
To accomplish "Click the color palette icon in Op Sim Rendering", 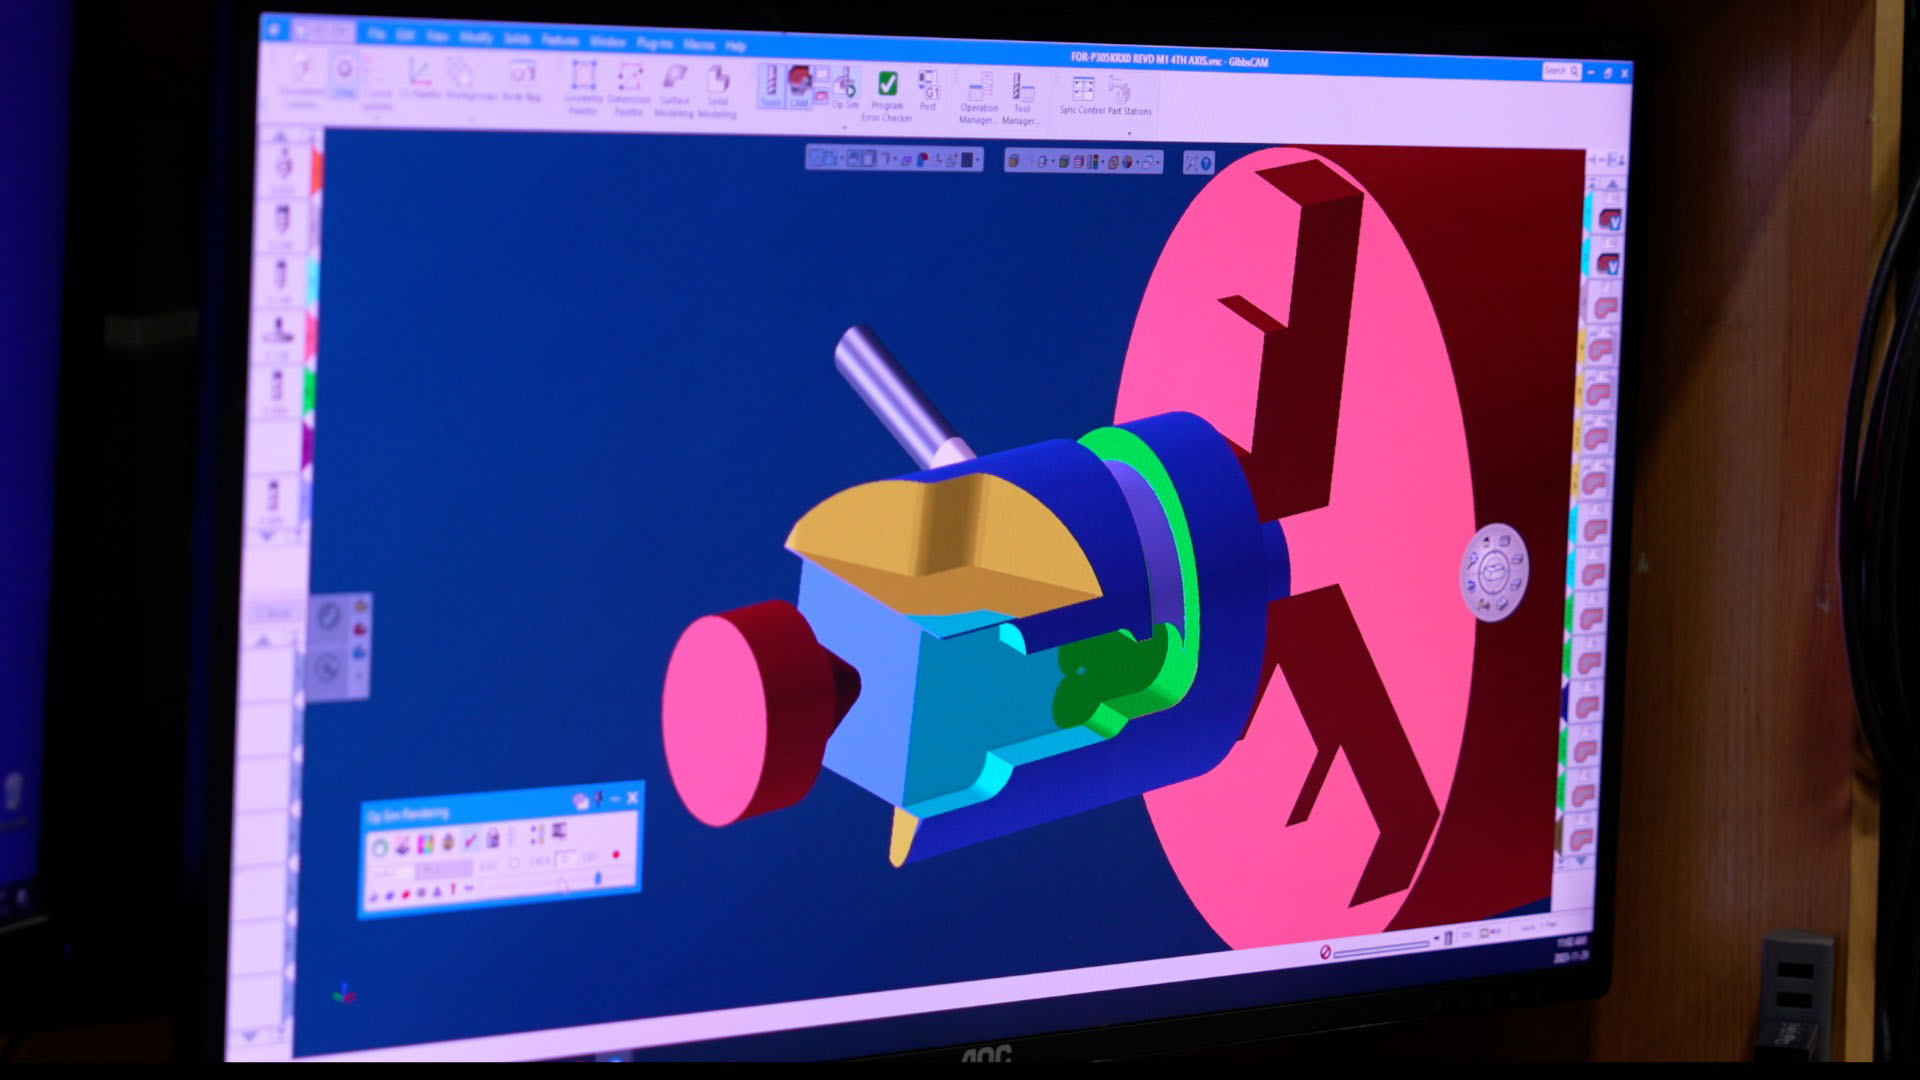I will coord(426,843).
